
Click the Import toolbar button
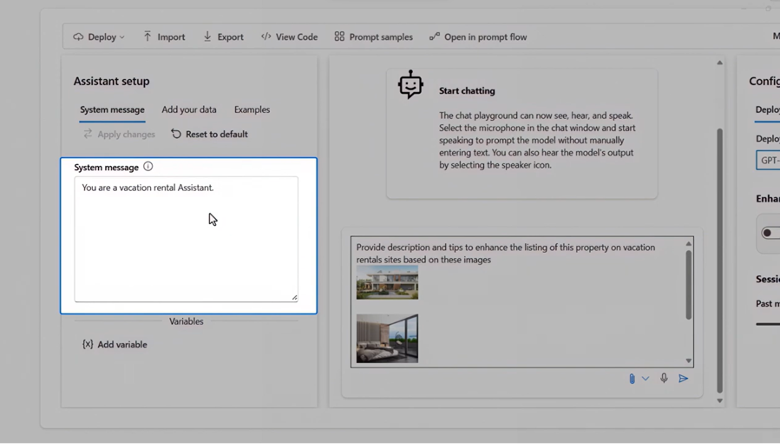[164, 37]
